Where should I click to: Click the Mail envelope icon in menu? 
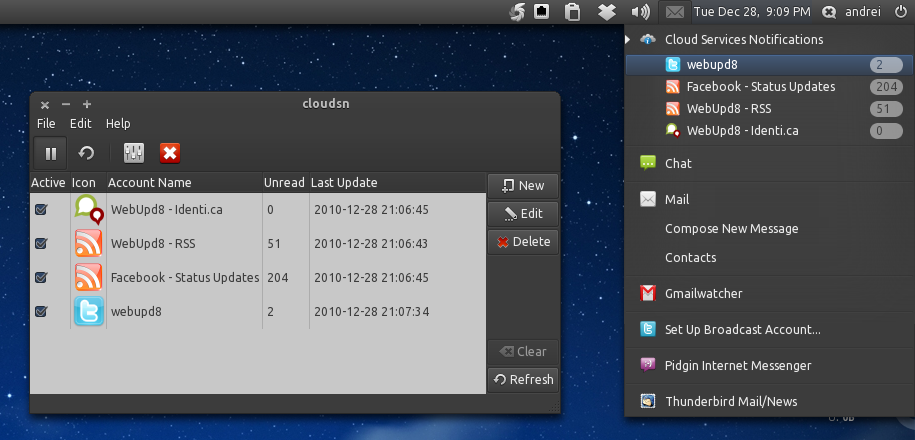[648, 200]
